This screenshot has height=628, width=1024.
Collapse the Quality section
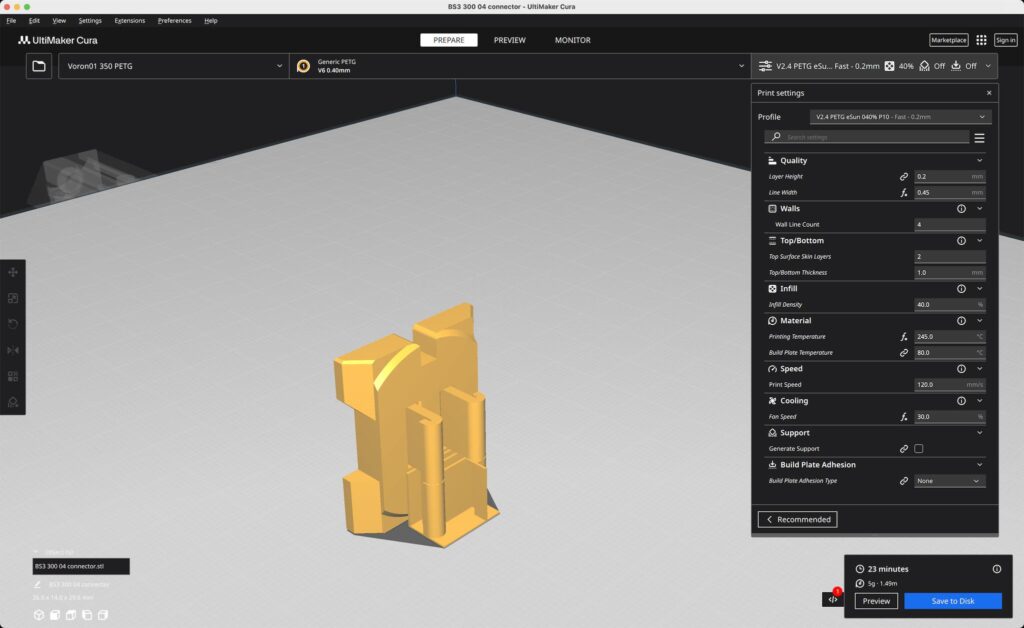pos(980,161)
